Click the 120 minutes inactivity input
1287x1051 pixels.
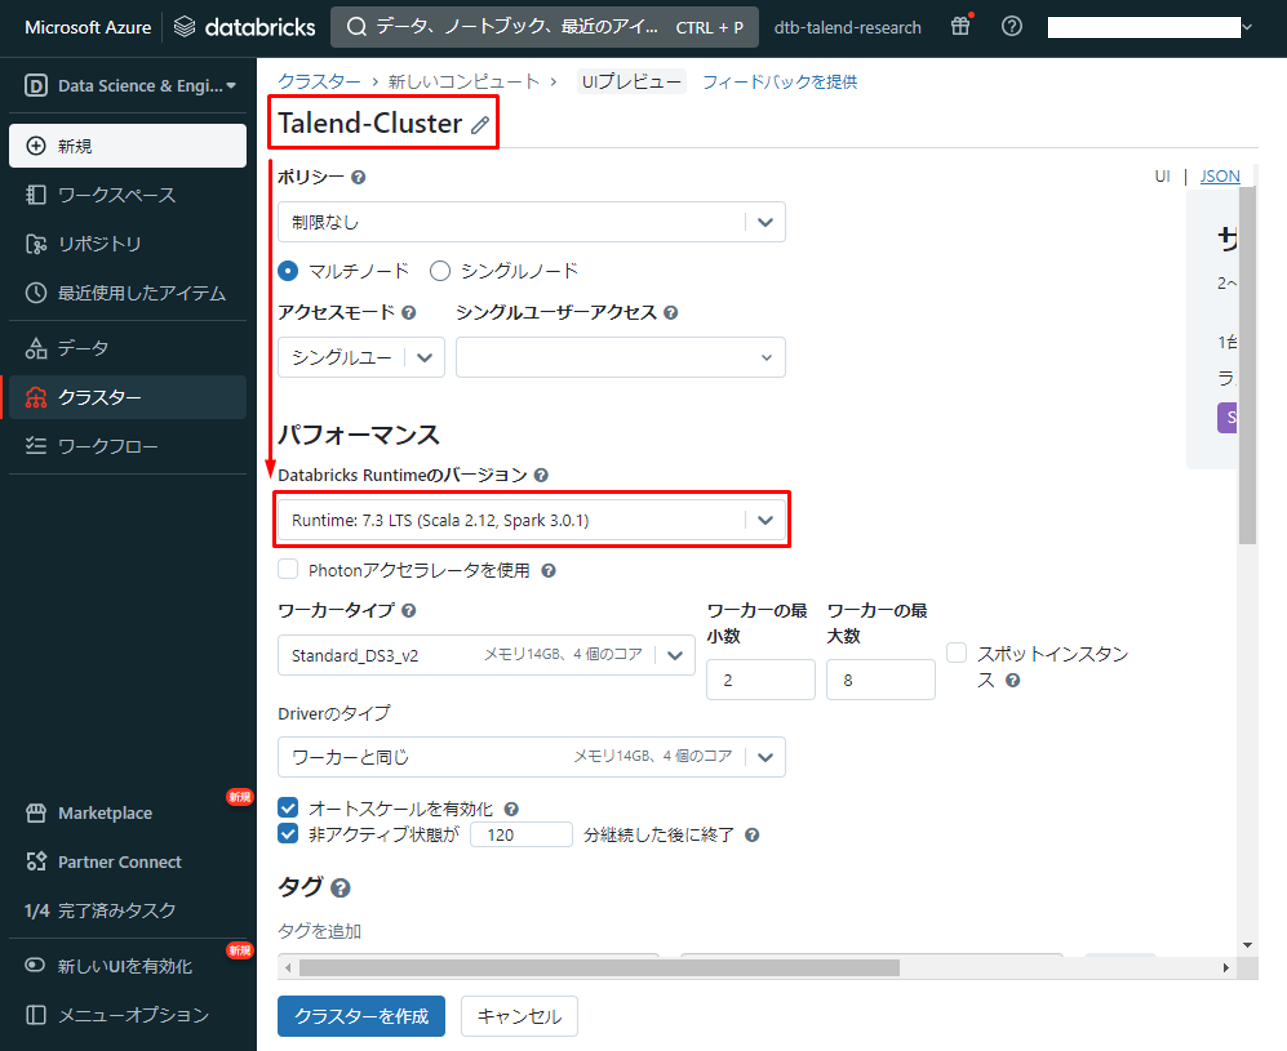[x=521, y=835]
